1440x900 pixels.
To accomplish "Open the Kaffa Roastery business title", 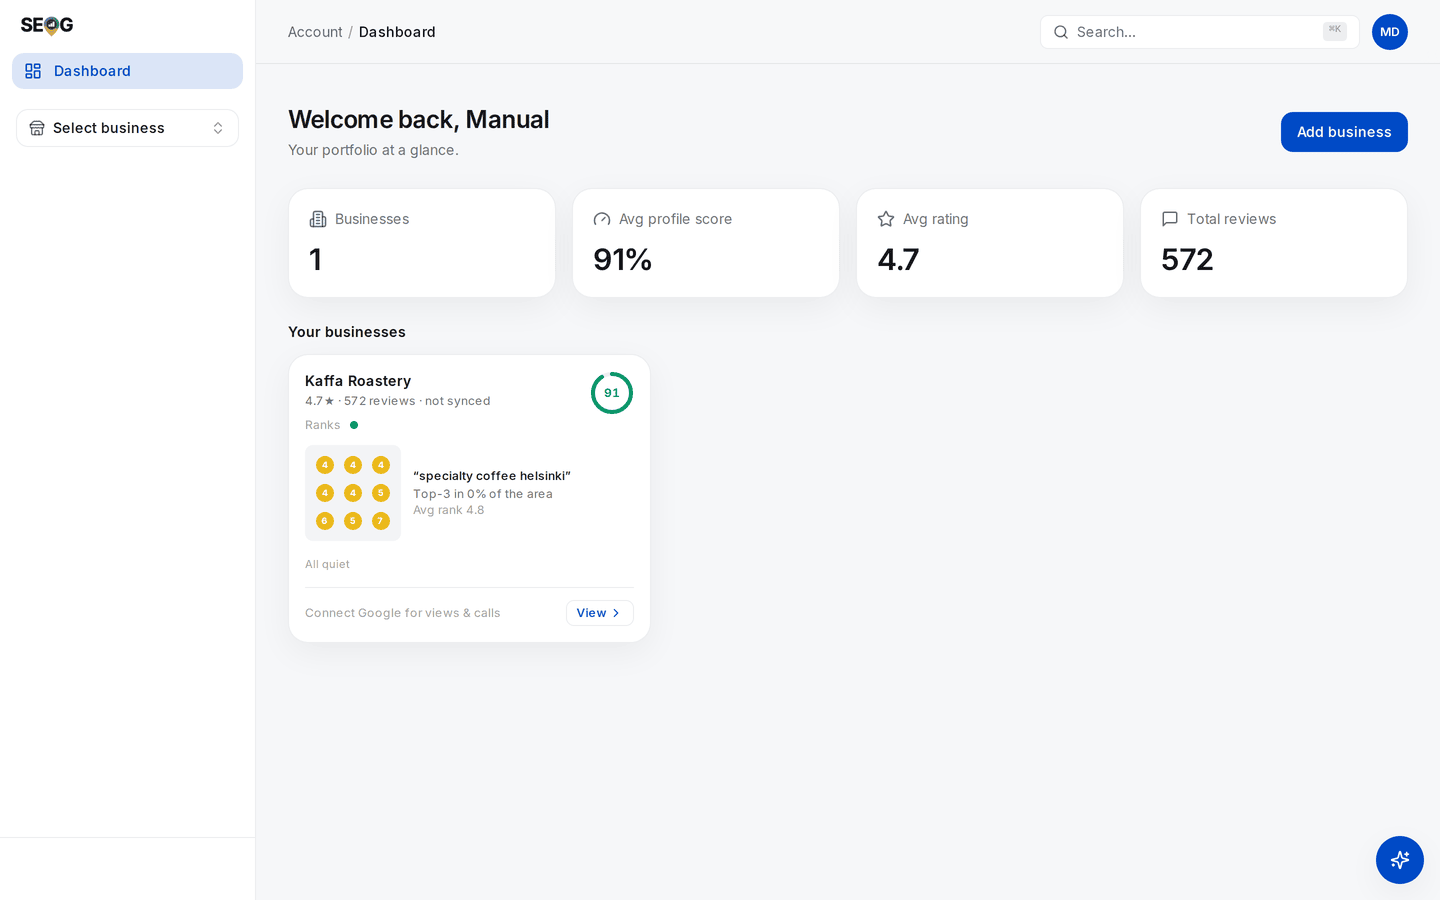I will click(358, 381).
